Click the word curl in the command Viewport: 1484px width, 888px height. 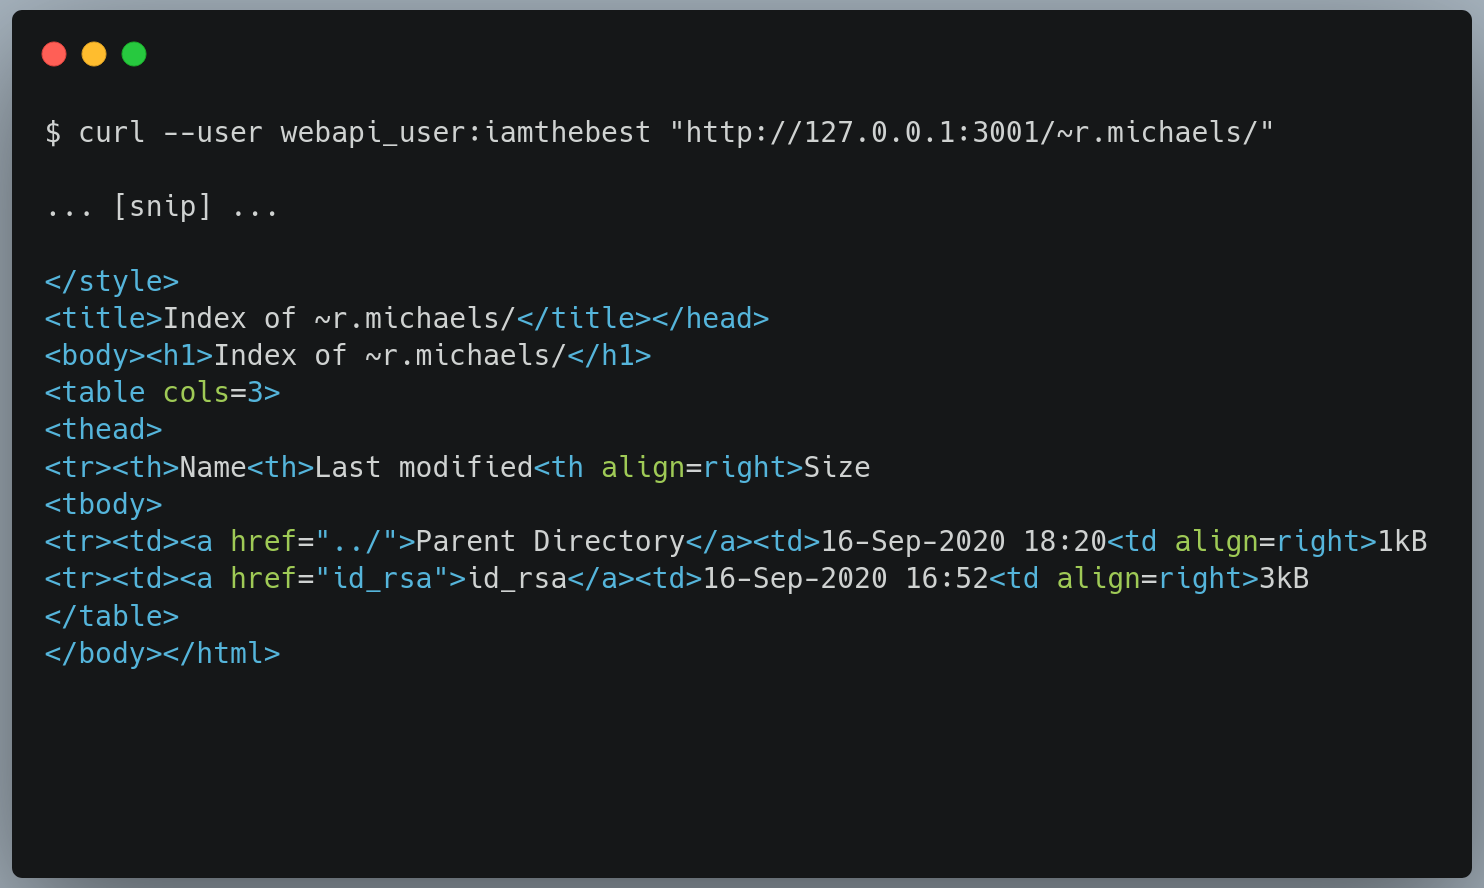click(x=112, y=132)
